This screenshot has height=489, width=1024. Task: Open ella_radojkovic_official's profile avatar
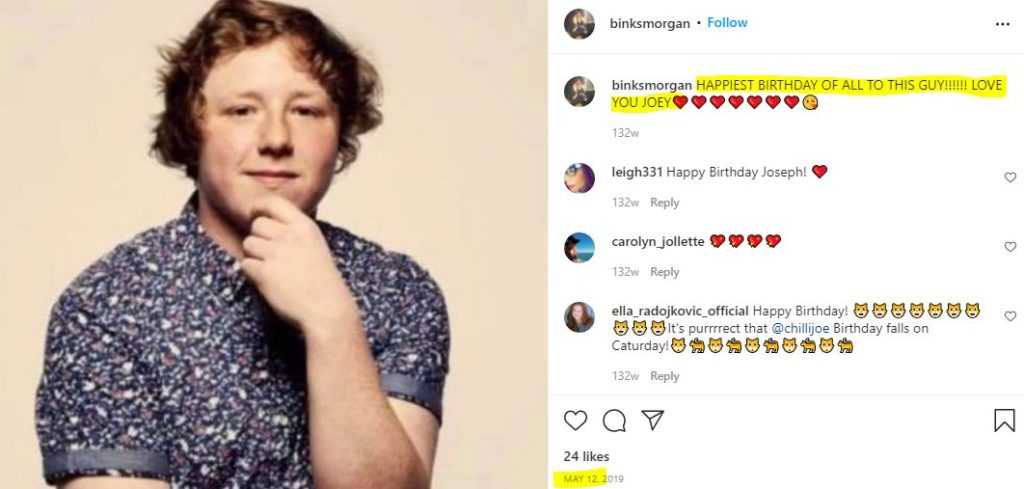(x=579, y=317)
